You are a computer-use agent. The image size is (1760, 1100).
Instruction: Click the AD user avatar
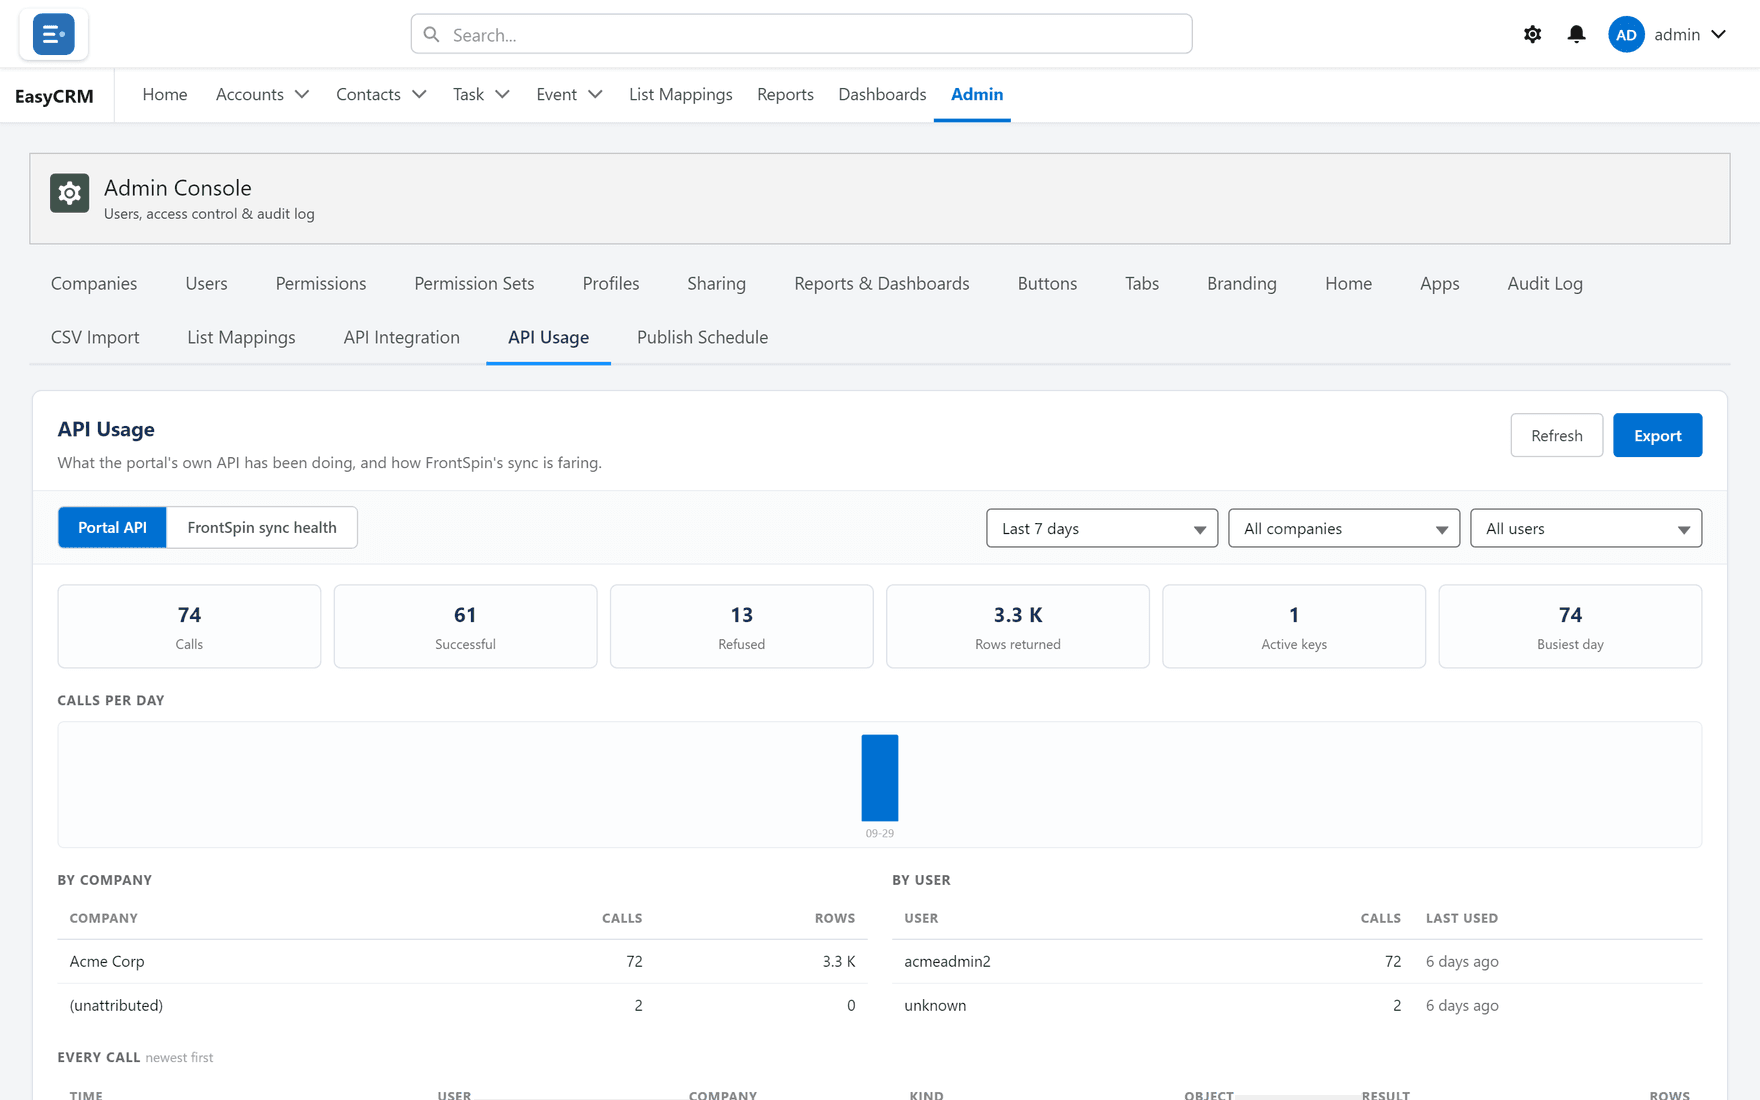pyautogui.click(x=1626, y=34)
